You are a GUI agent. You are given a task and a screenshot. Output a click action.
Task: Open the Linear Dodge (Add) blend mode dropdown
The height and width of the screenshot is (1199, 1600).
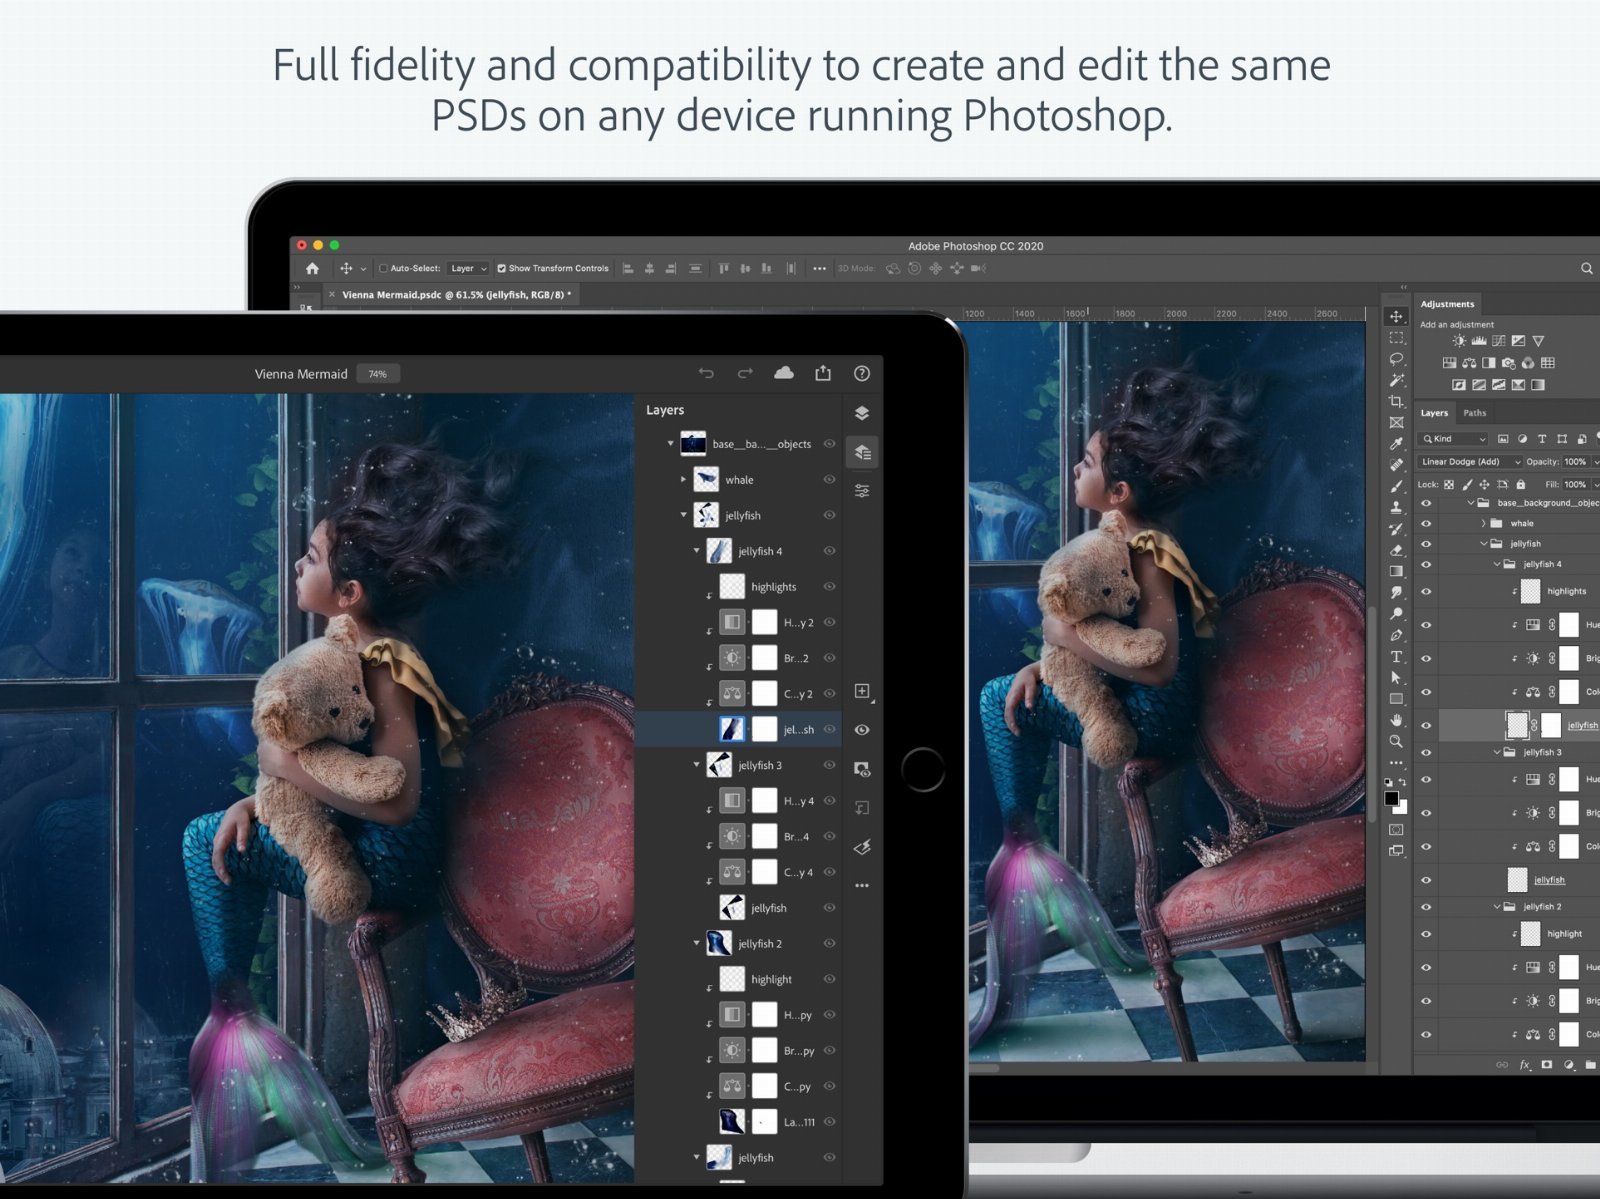(1470, 462)
